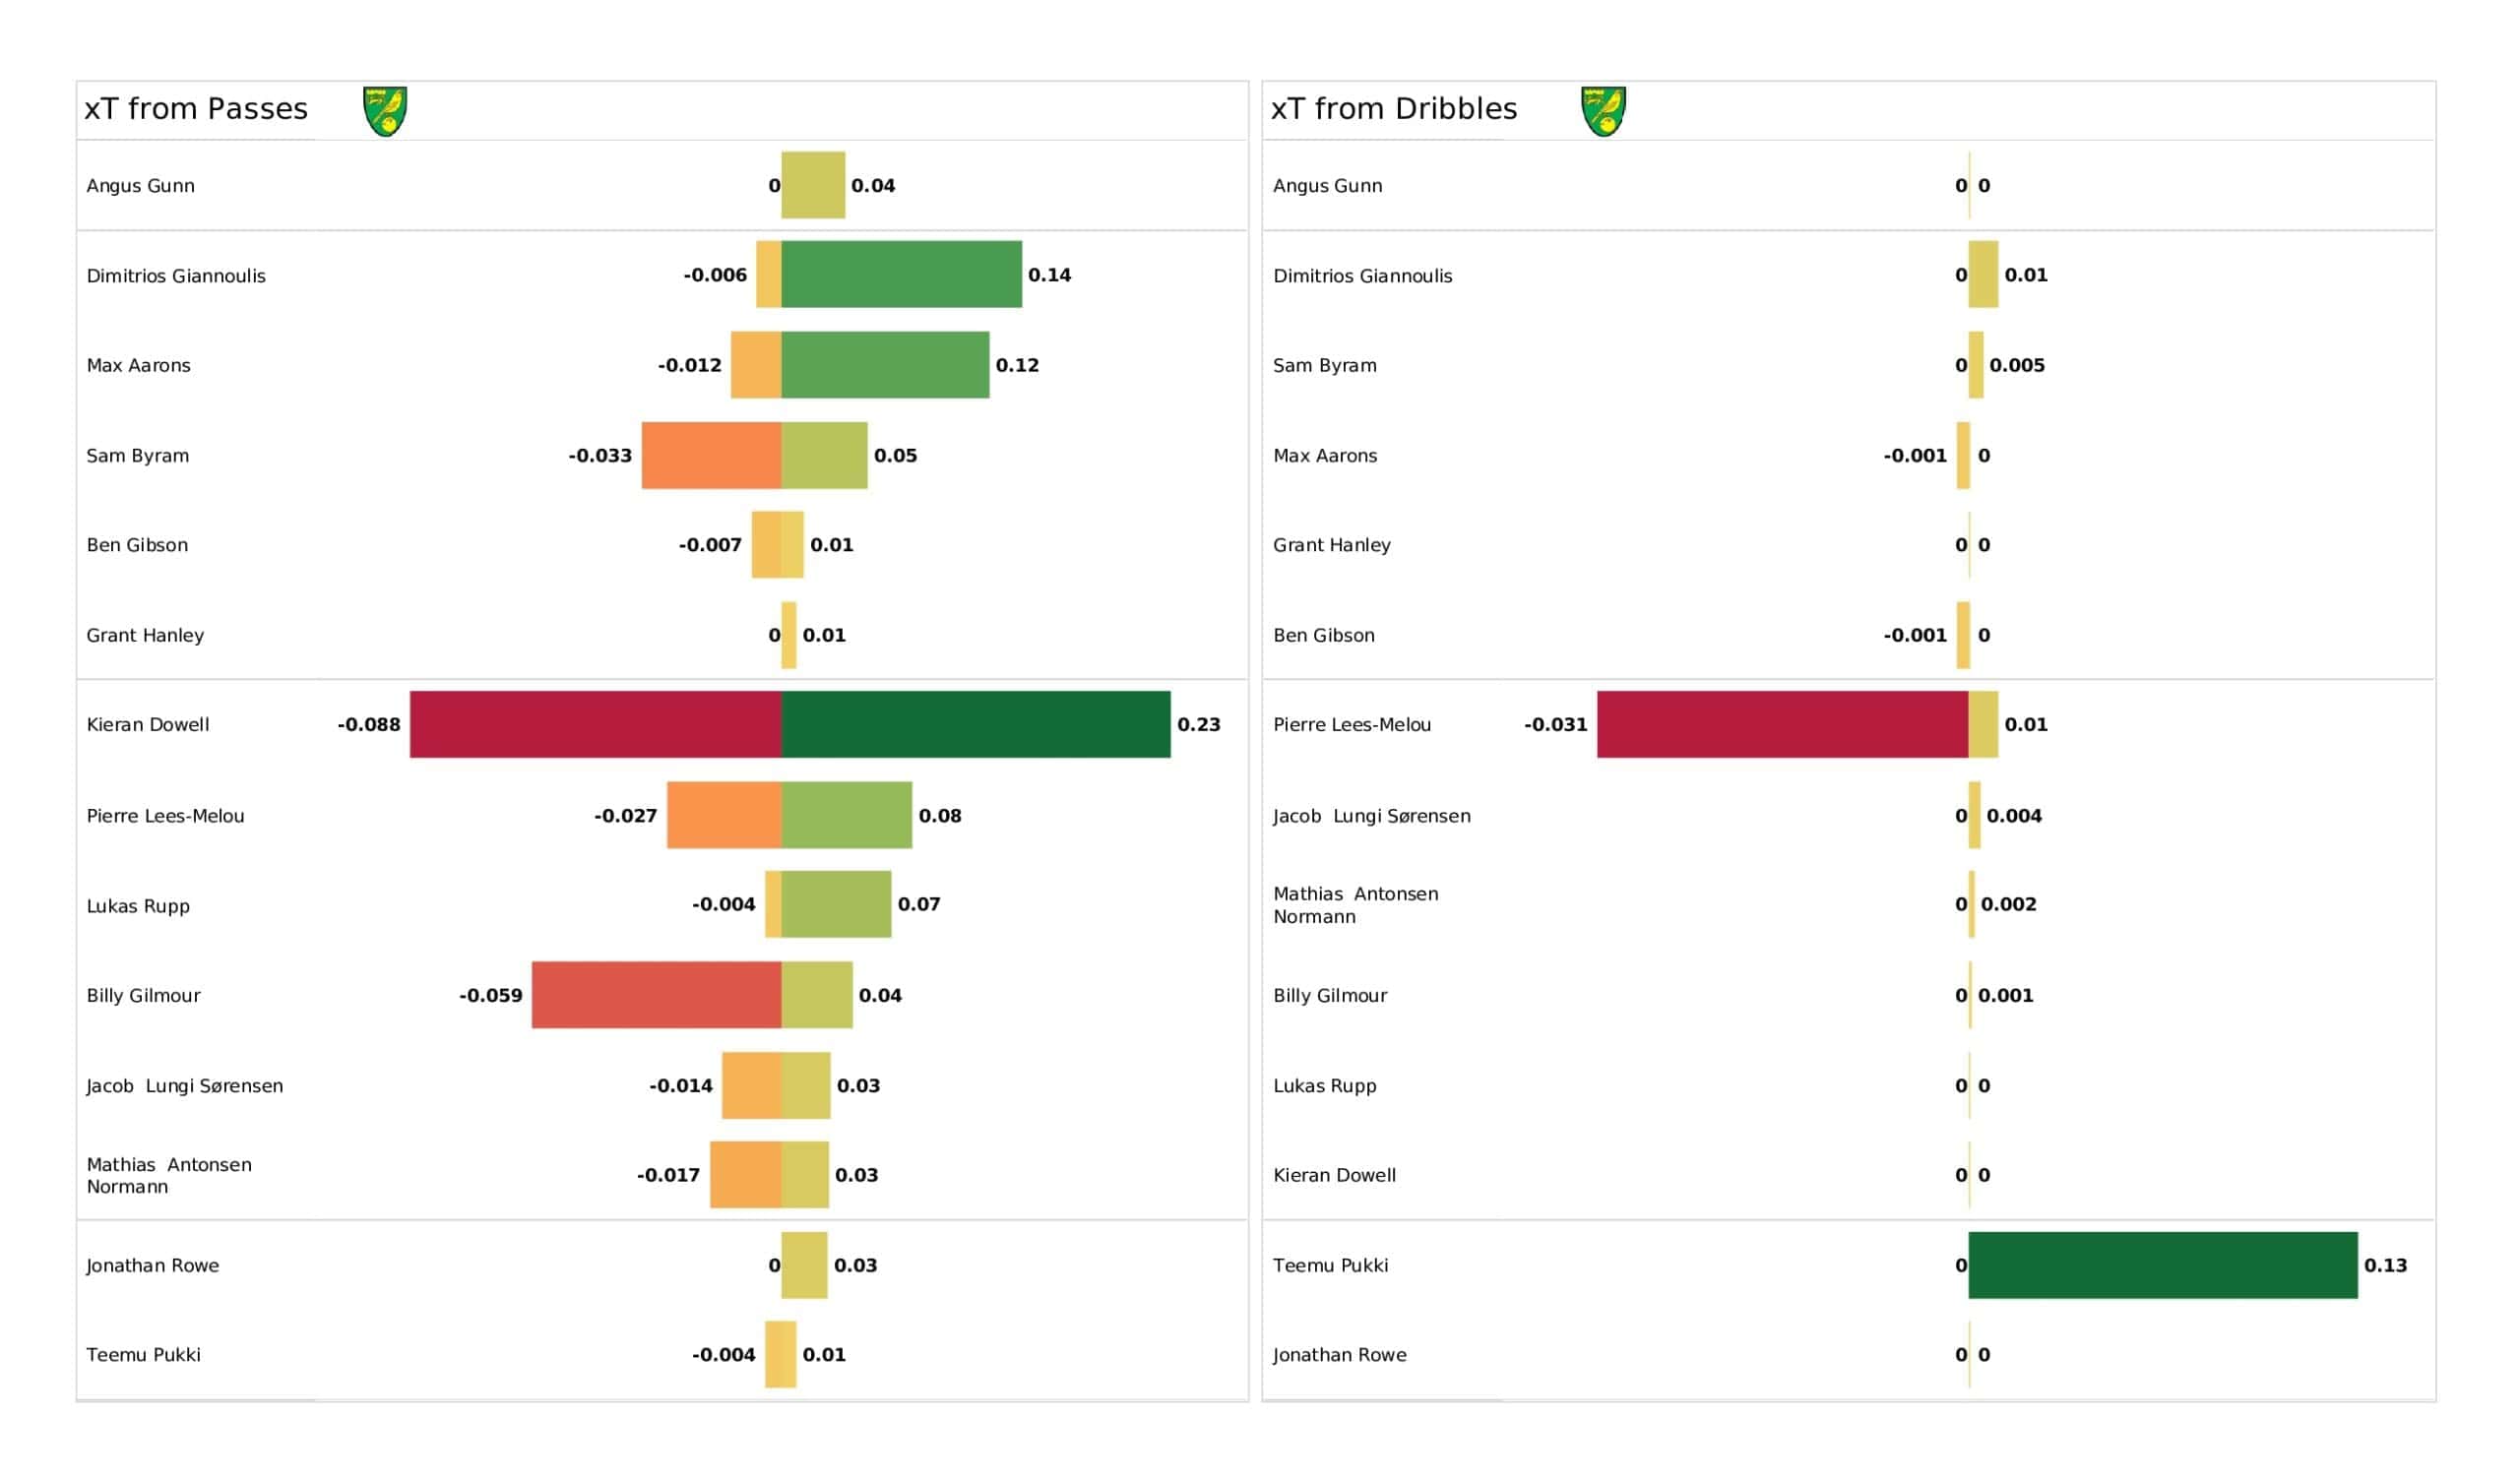Select the xT from Passes title
The width and height of the screenshot is (2520, 1480).
[x=196, y=109]
